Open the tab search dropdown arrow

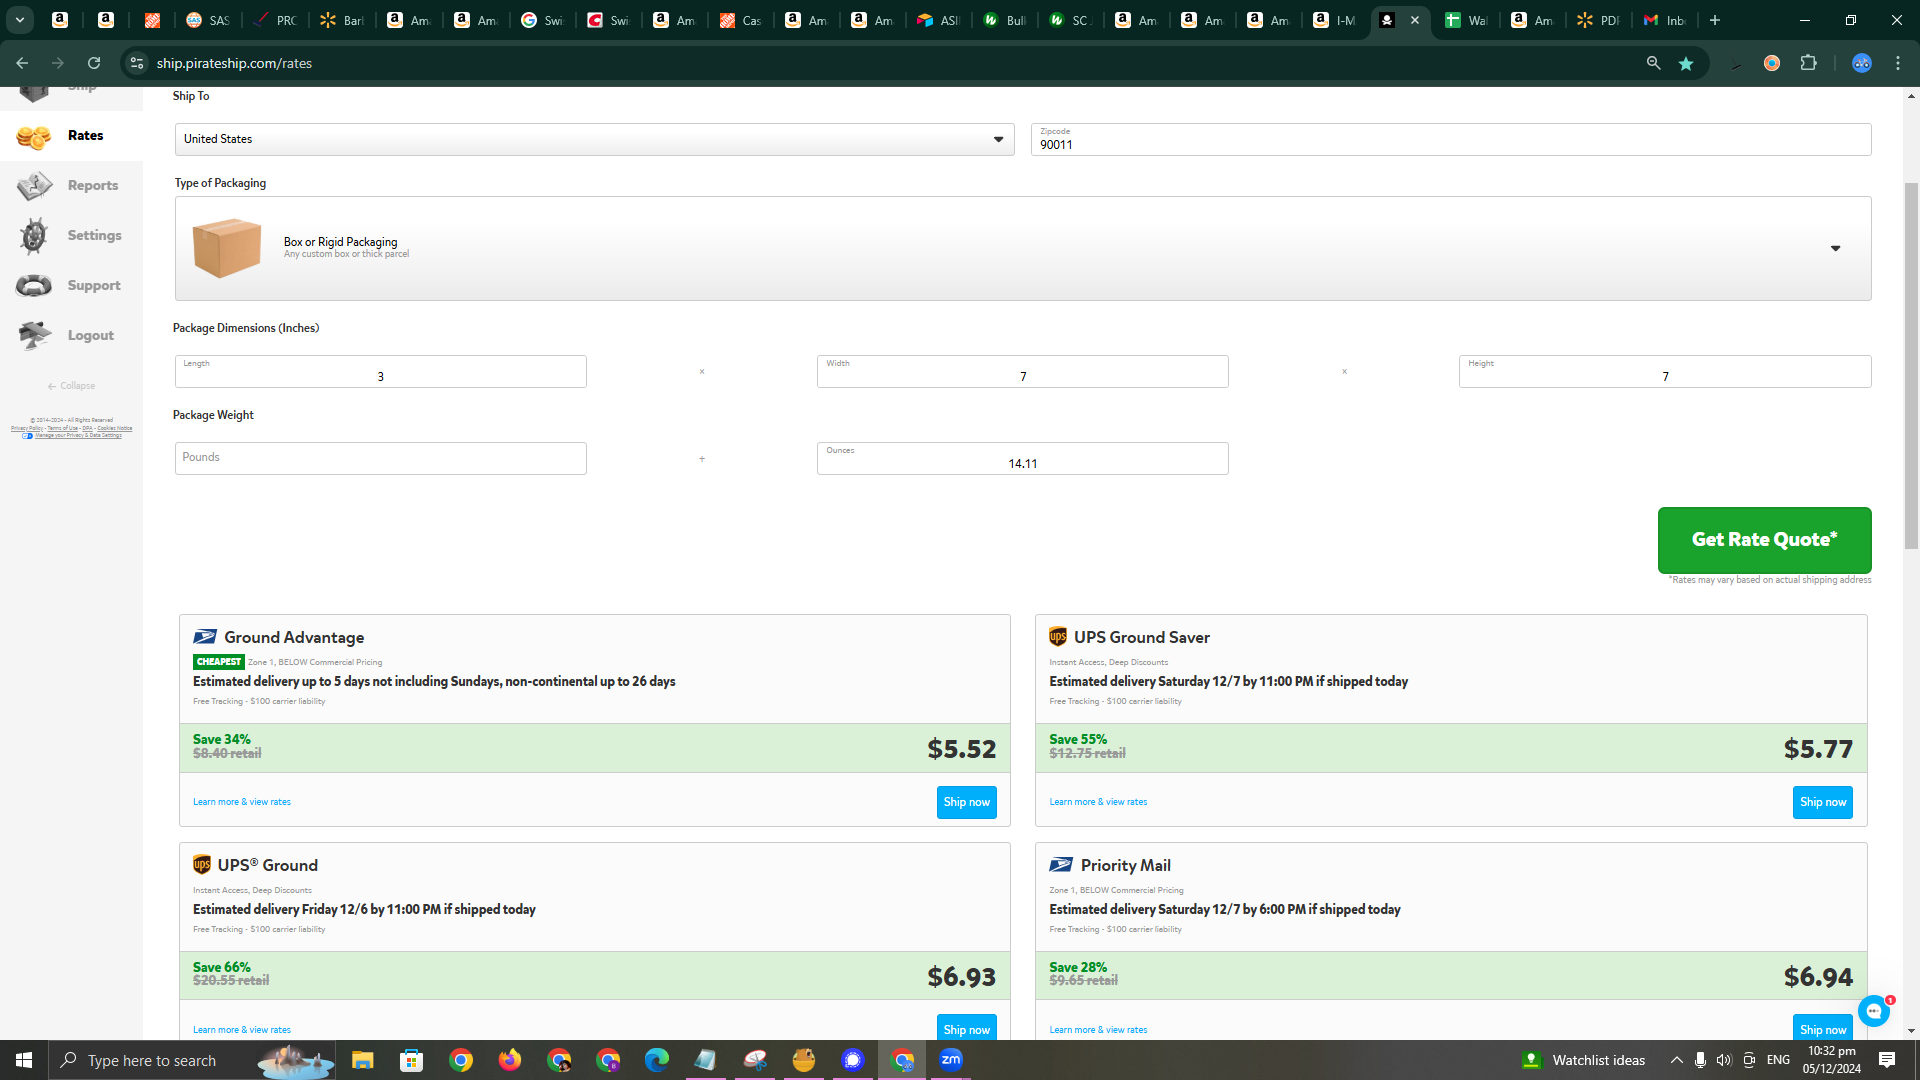(x=19, y=20)
